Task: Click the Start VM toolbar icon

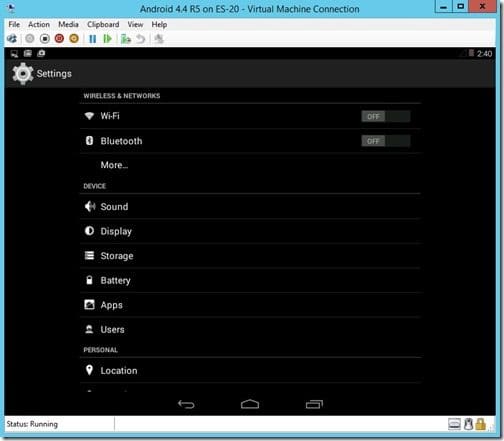Action: [x=30, y=39]
